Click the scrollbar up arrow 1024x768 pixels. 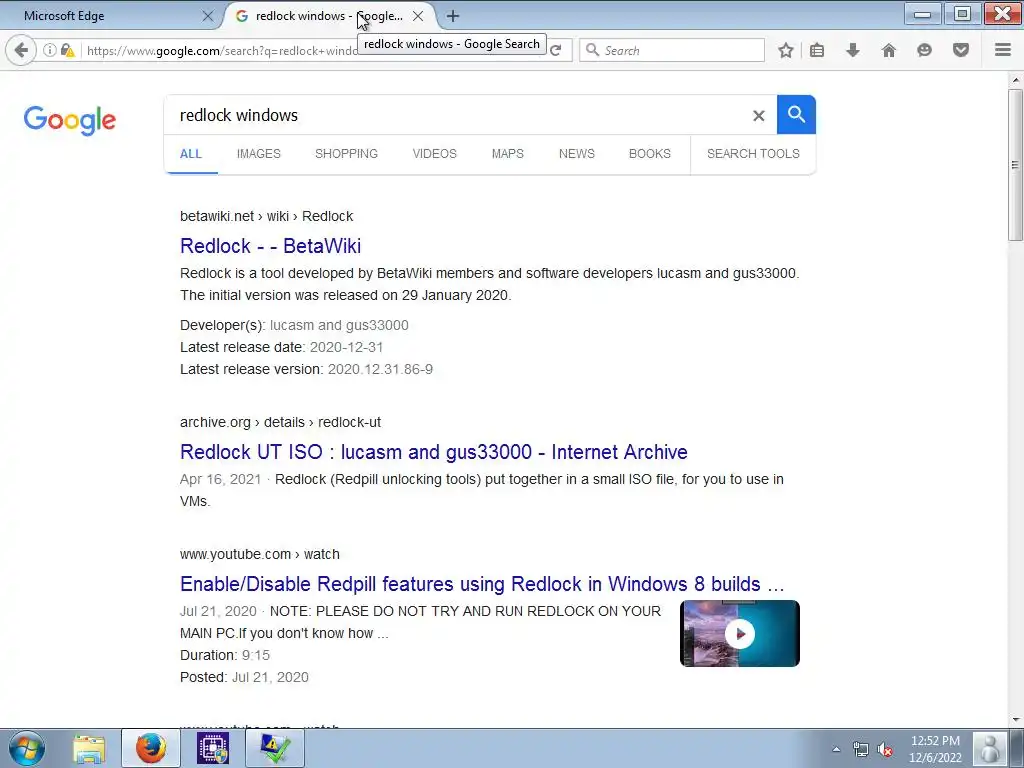pyautogui.click(x=1016, y=80)
